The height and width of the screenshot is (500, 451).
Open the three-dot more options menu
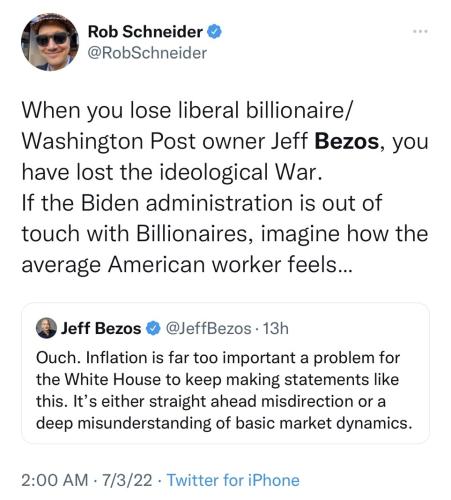pyautogui.click(x=420, y=32)
